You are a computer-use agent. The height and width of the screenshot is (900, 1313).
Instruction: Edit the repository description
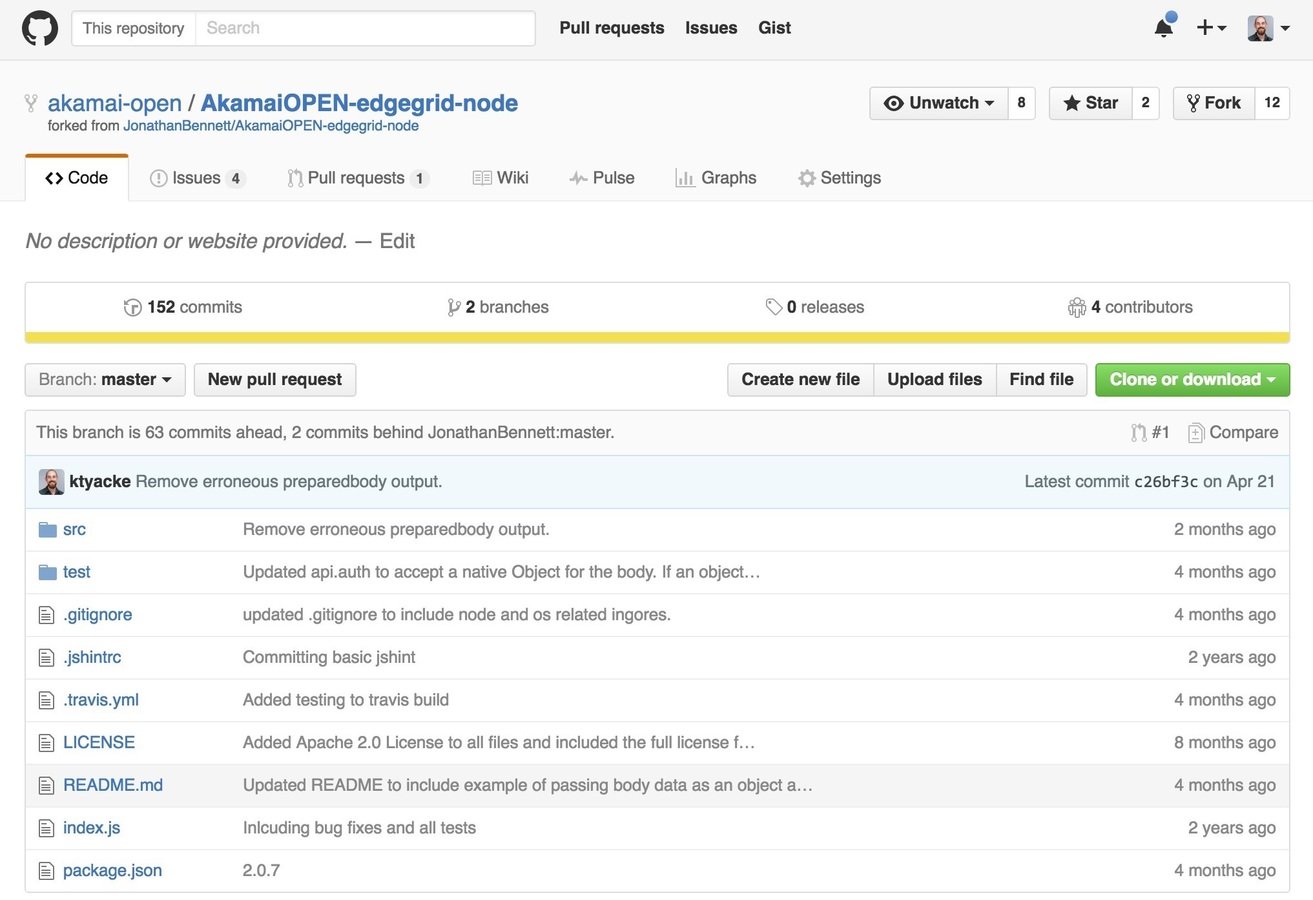397,241
